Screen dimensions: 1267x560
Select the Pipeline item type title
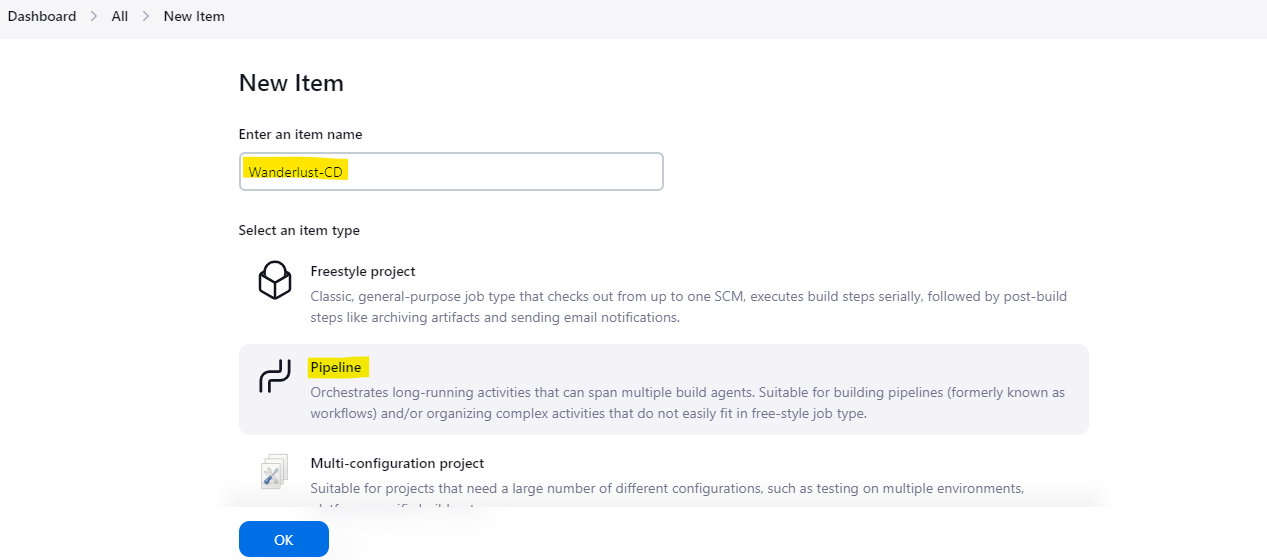click(x=336, y=367)
